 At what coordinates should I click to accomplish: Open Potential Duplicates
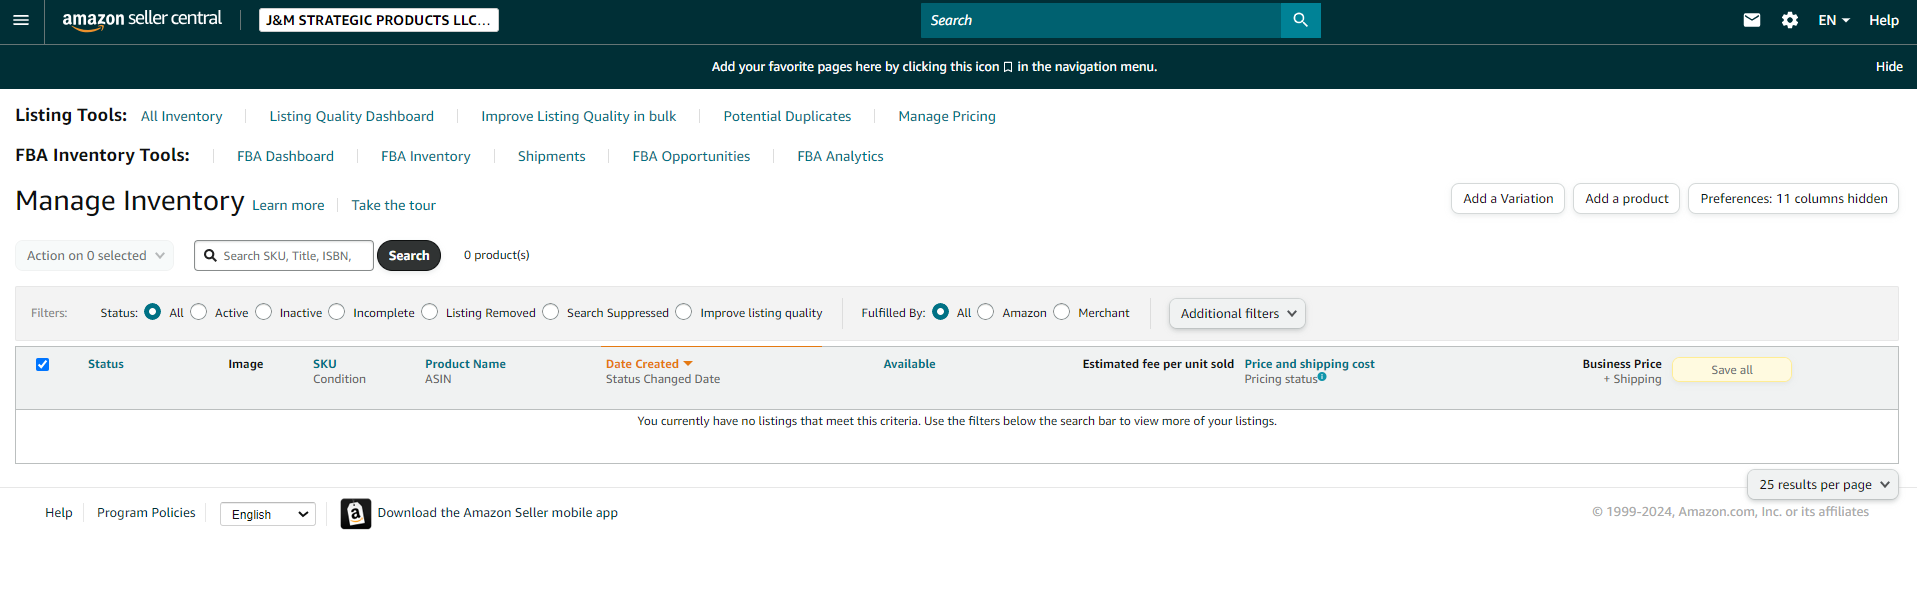(x=787, y=116)
